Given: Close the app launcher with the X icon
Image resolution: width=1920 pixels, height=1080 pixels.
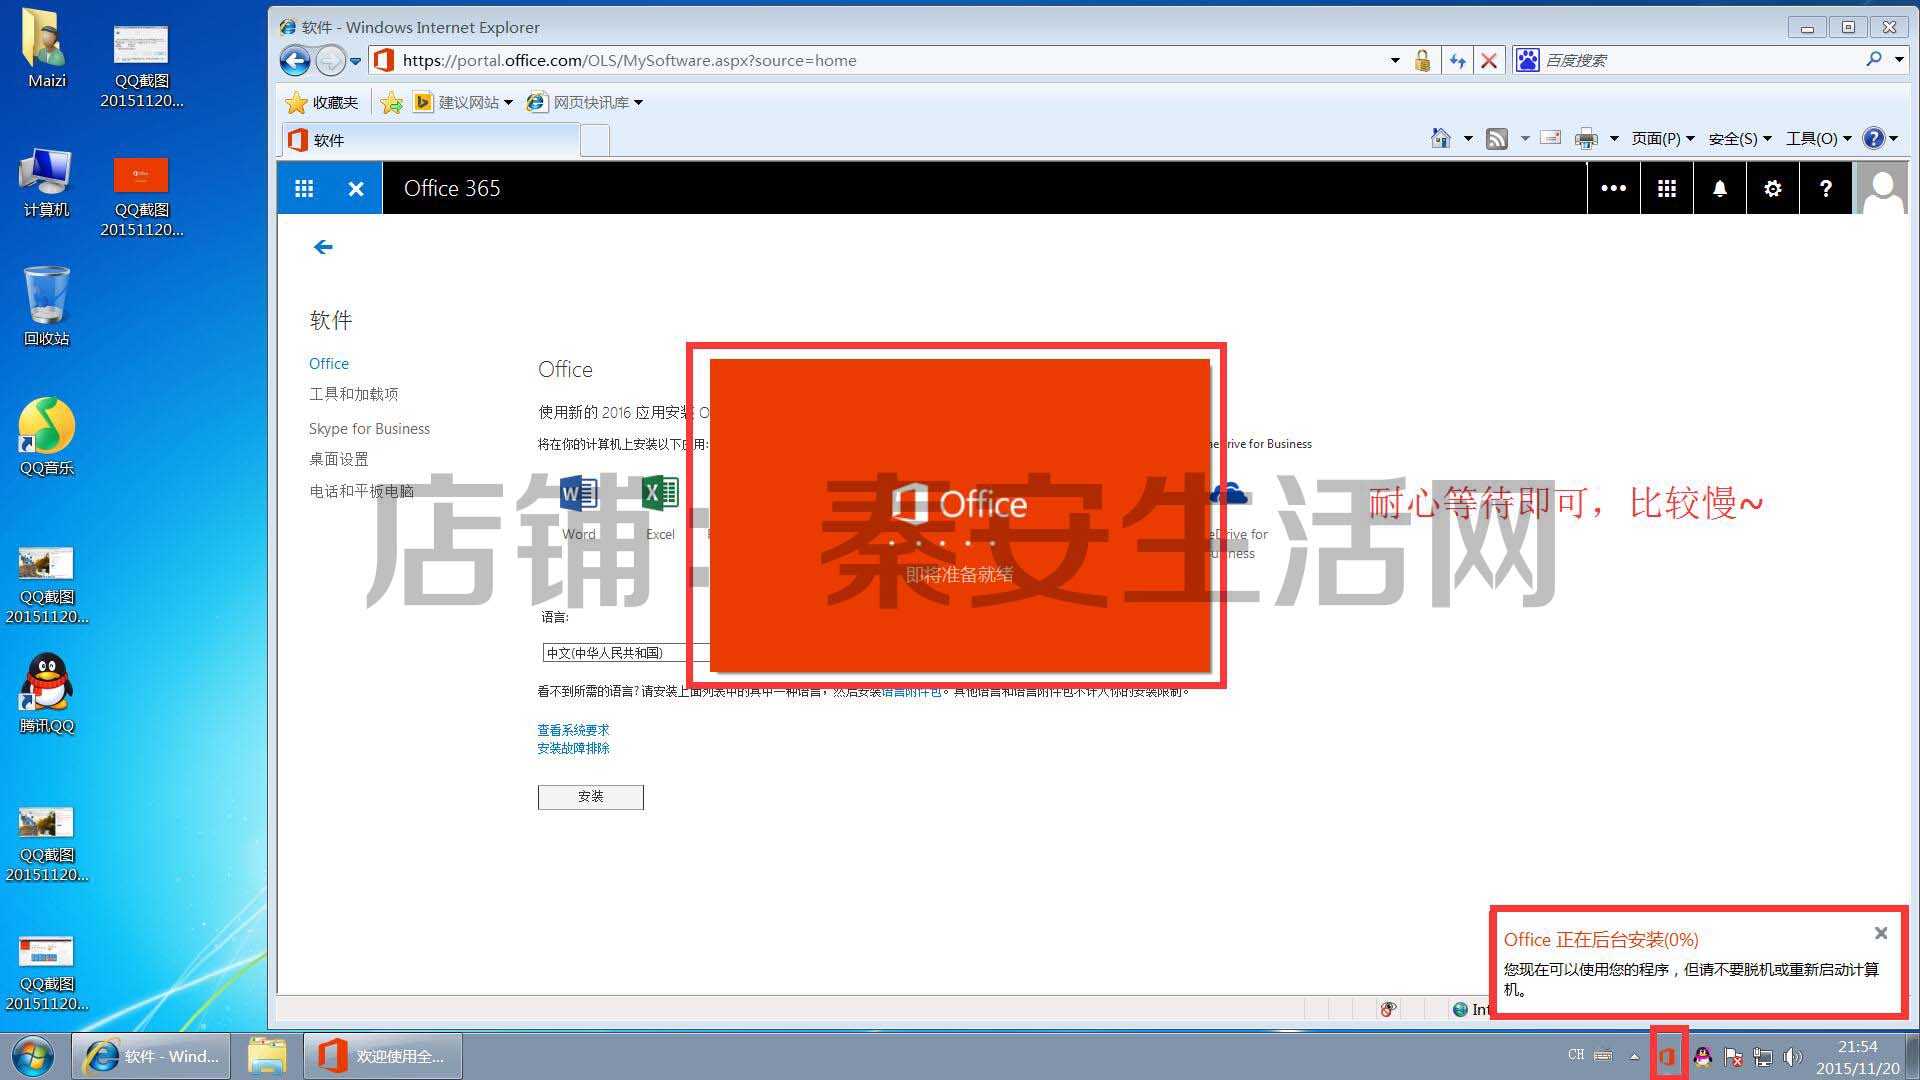Looking at the screenshot, I should [x=356, y=188].
